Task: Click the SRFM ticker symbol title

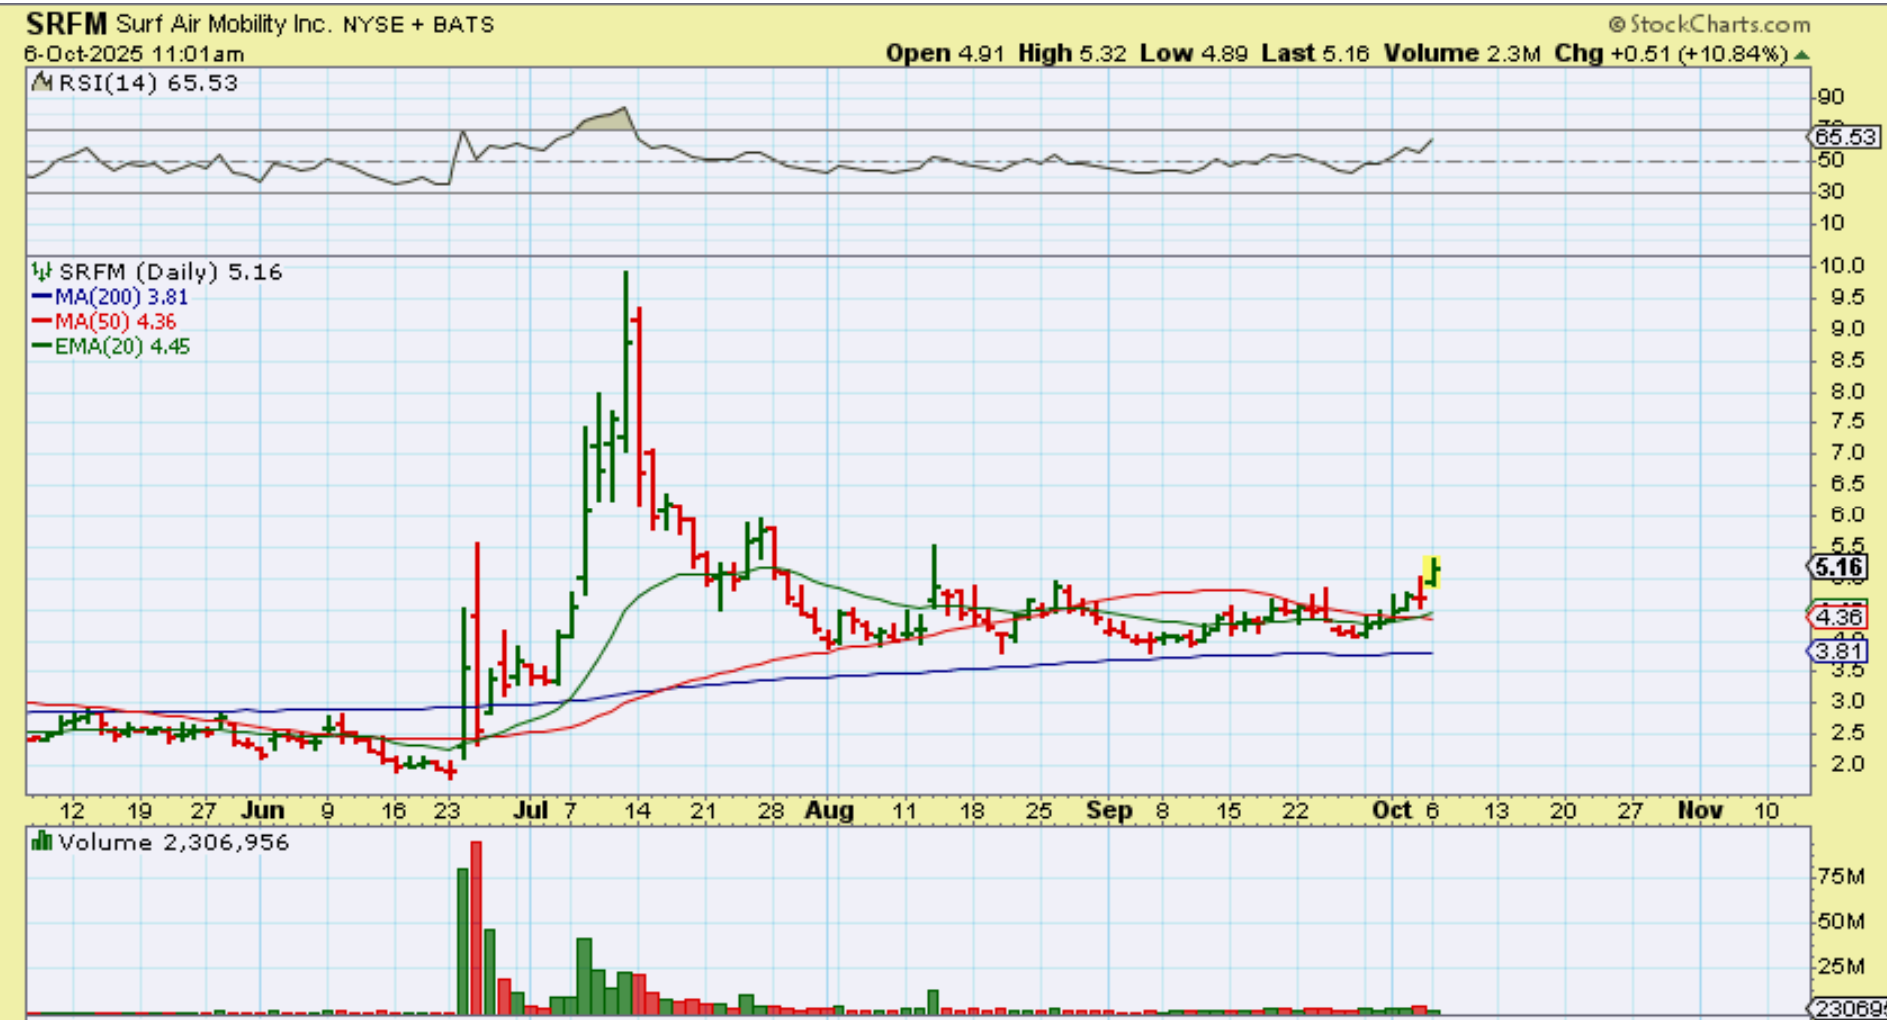Action: coord(66,24)
